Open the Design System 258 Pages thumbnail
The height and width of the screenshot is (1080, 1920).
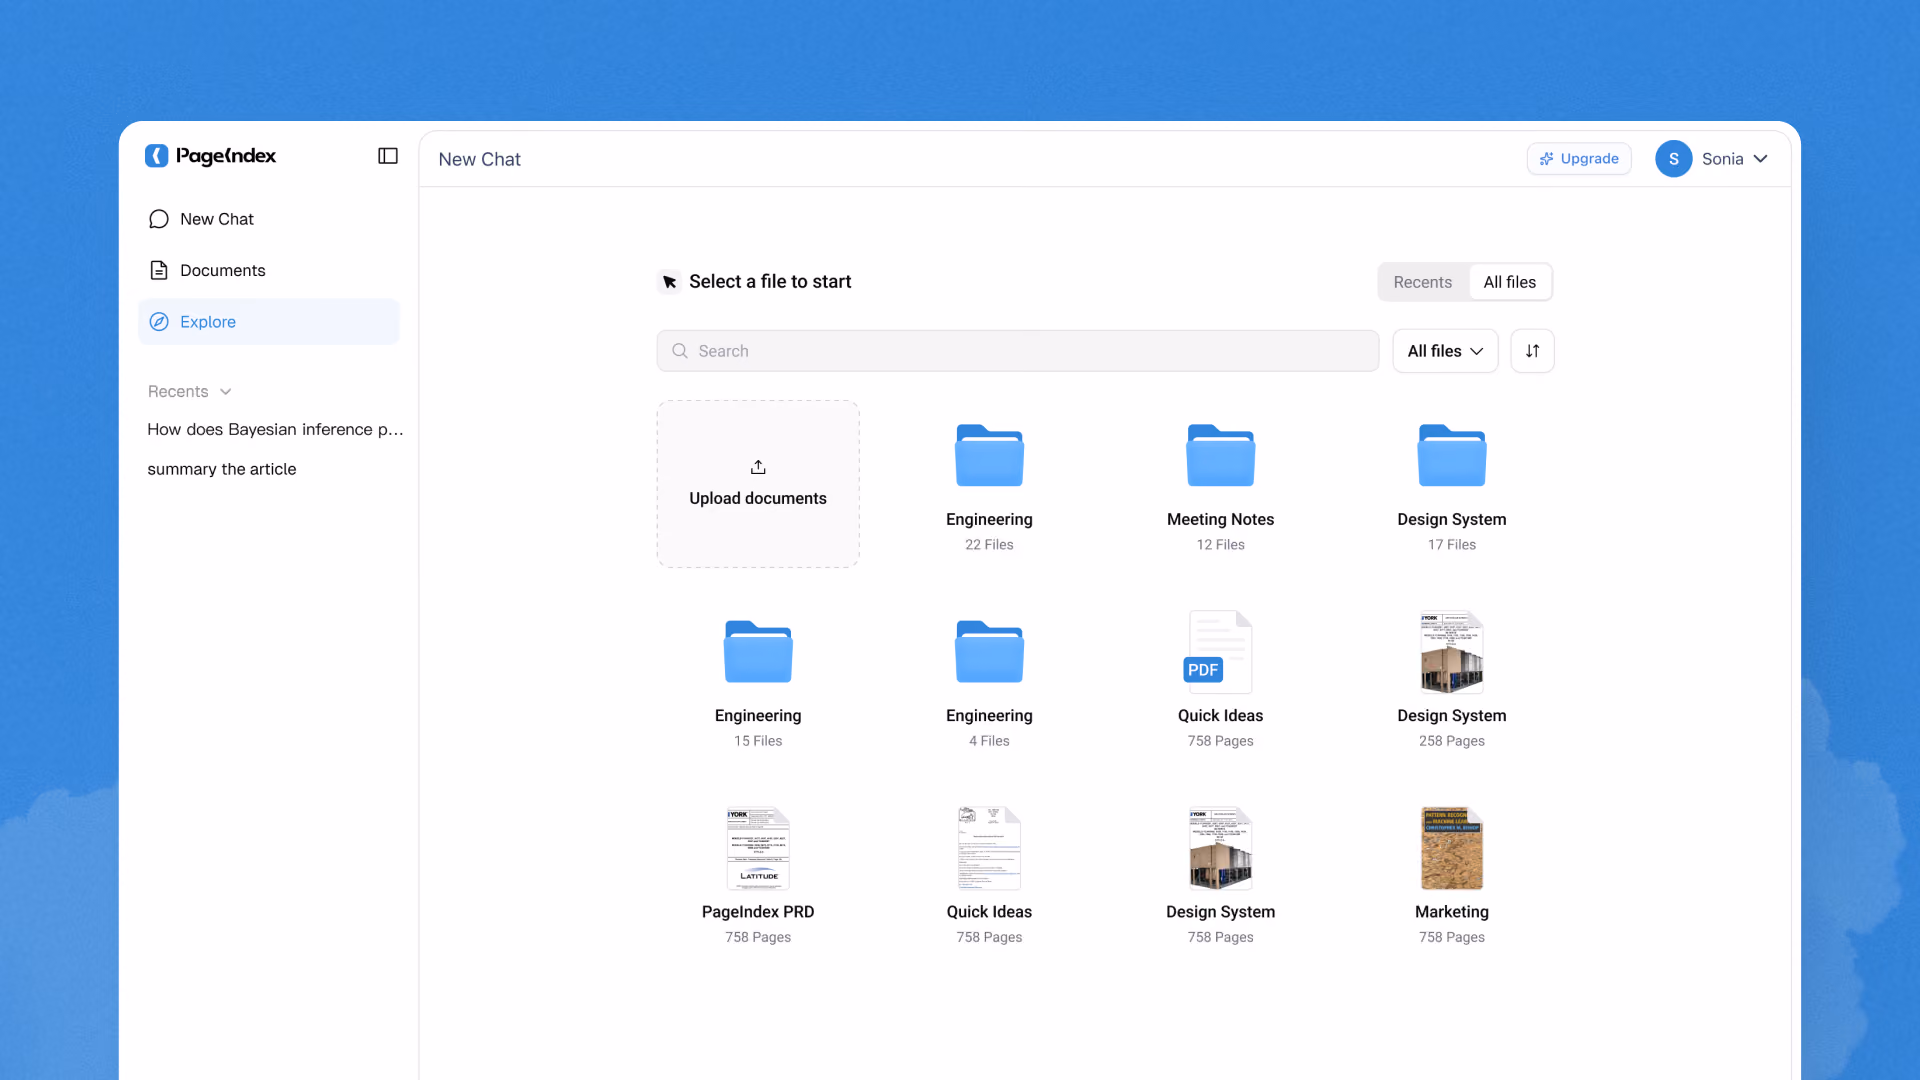tap(1452, 652)
